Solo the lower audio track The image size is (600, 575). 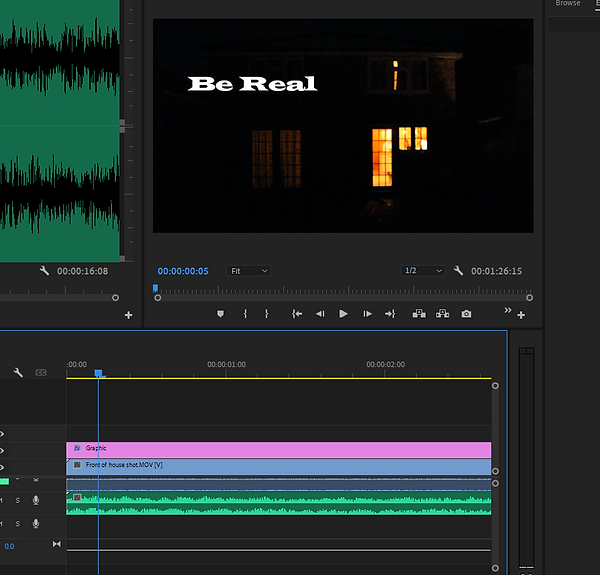click(x=18, y=523)
